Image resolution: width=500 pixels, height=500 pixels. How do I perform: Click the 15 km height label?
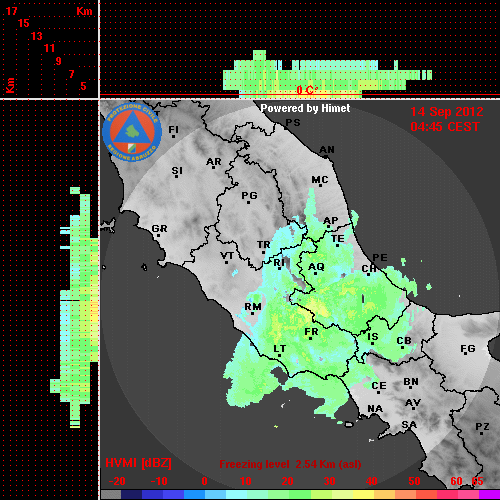24,23
